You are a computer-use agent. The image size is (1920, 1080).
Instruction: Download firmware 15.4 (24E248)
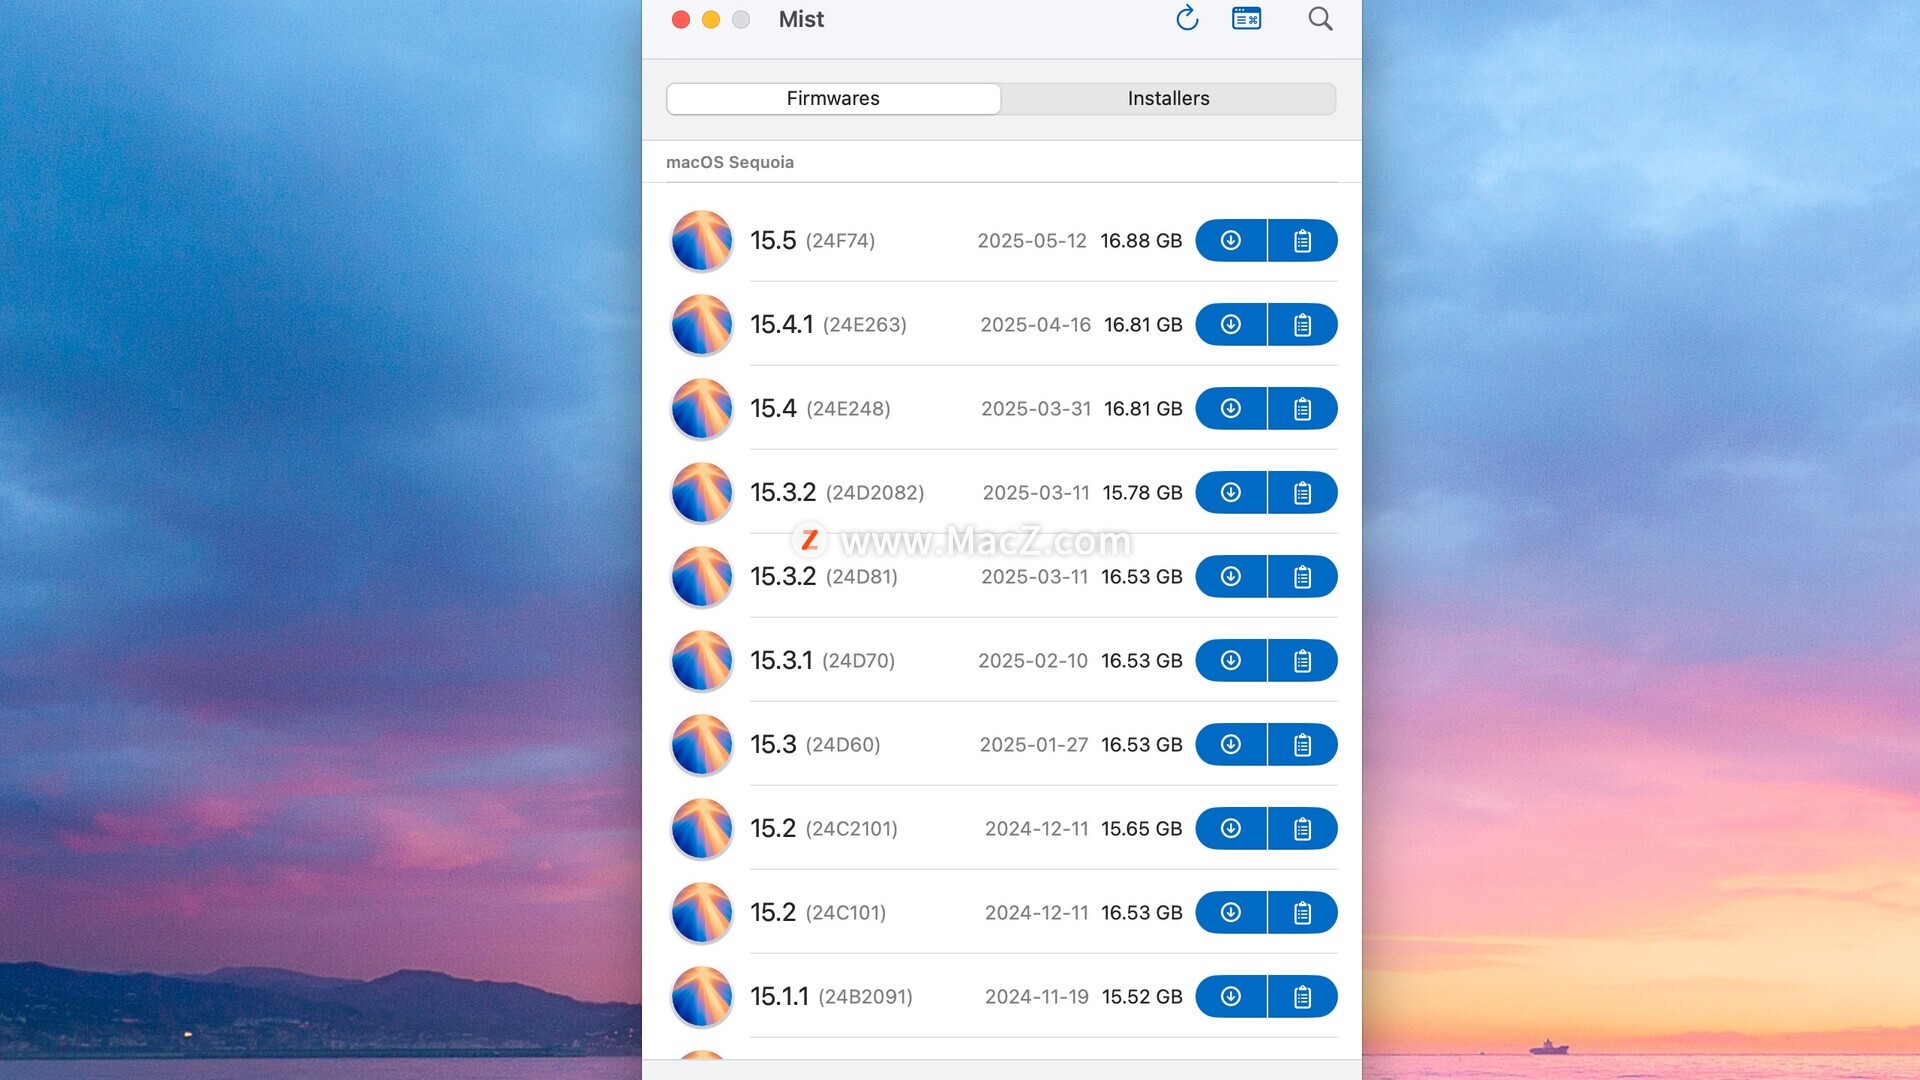1231,408
